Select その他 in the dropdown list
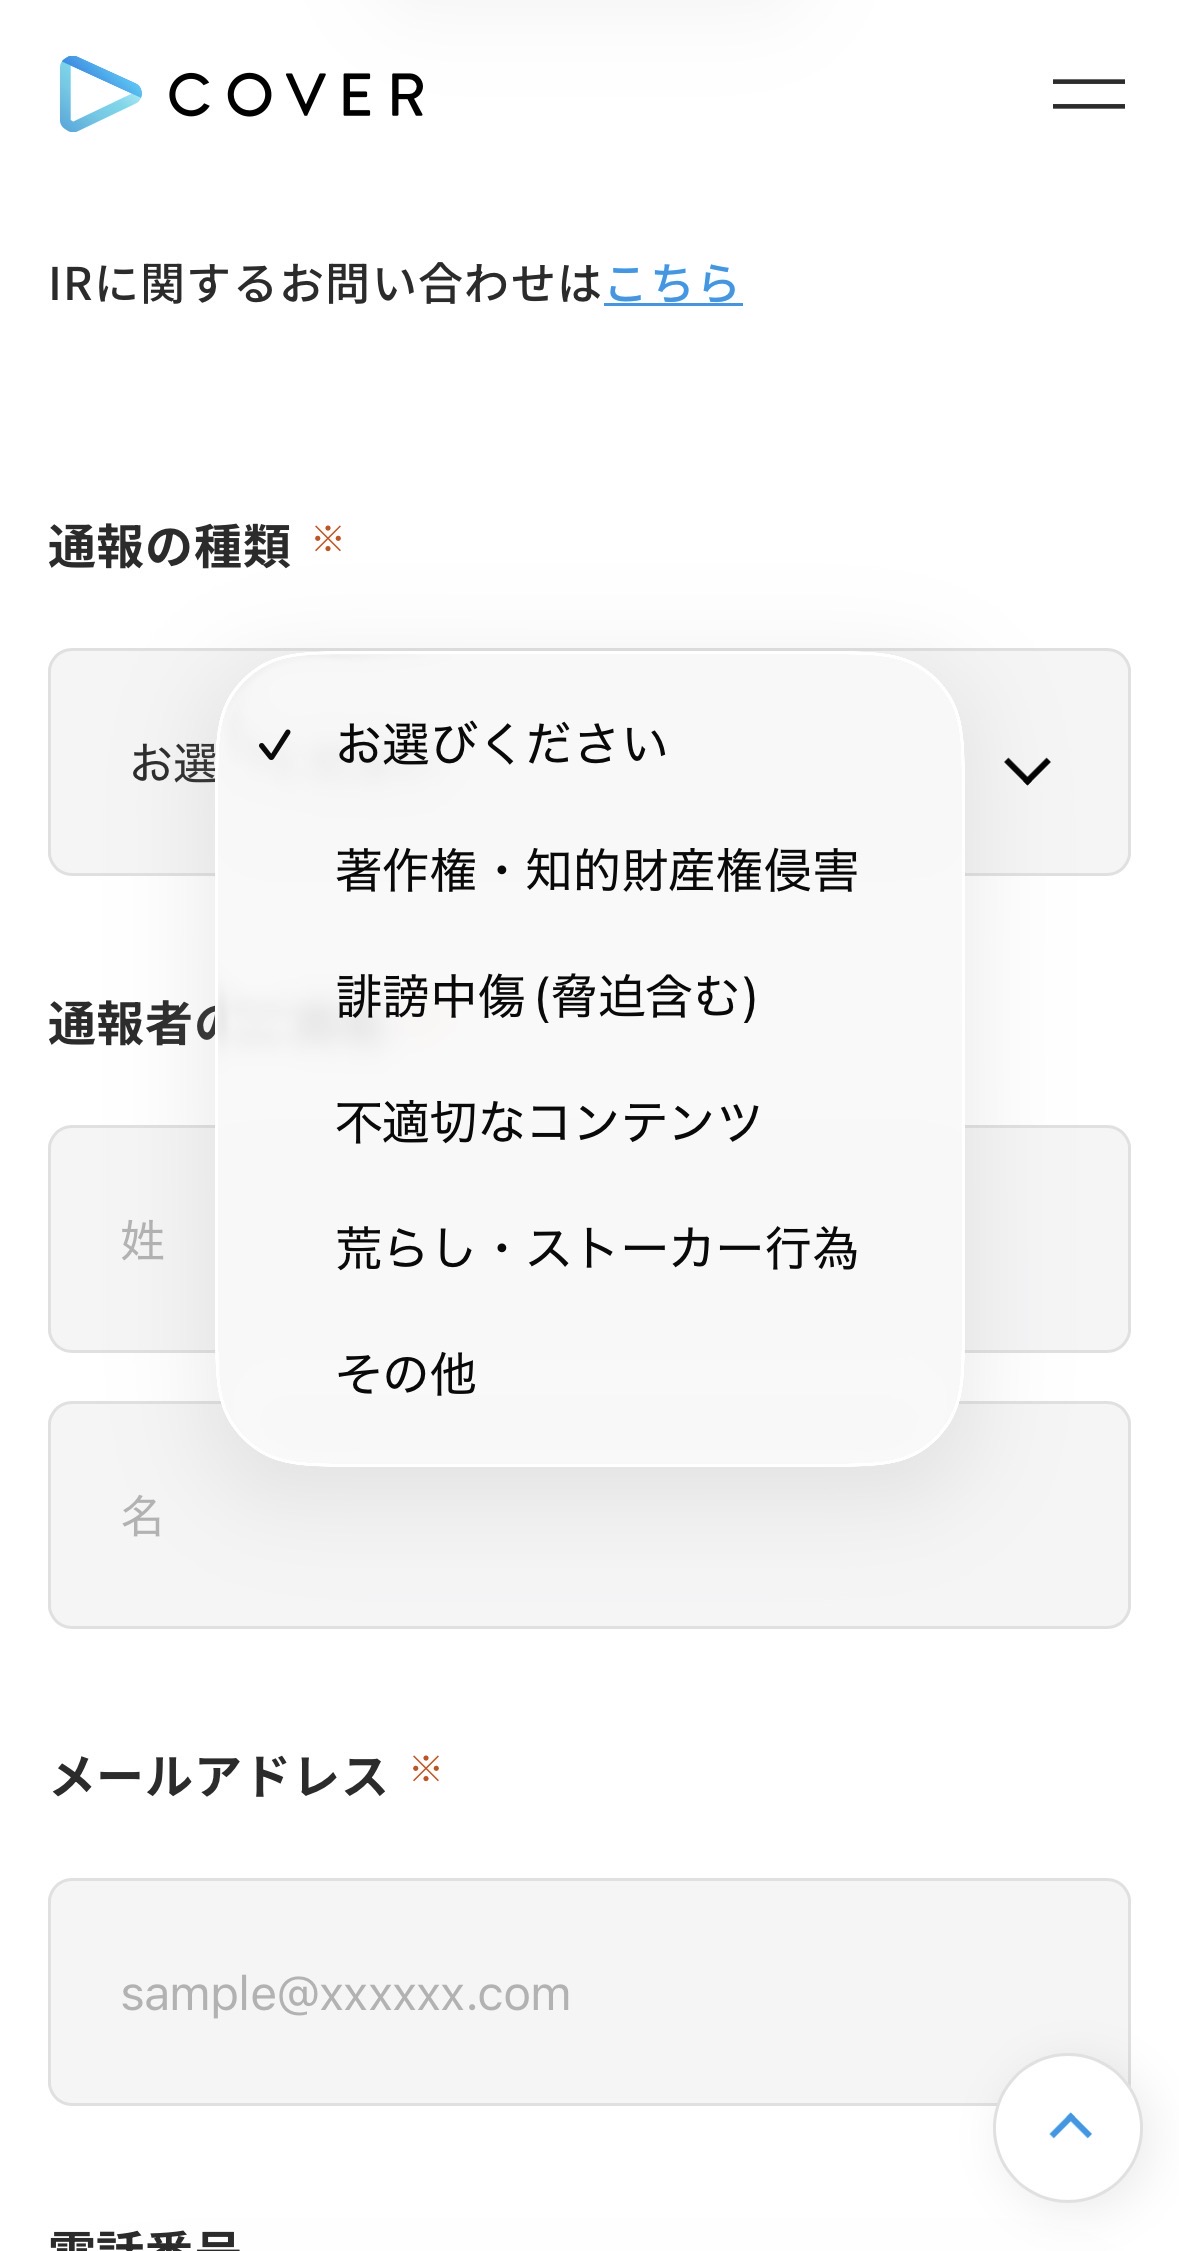 click(406, 1373)
